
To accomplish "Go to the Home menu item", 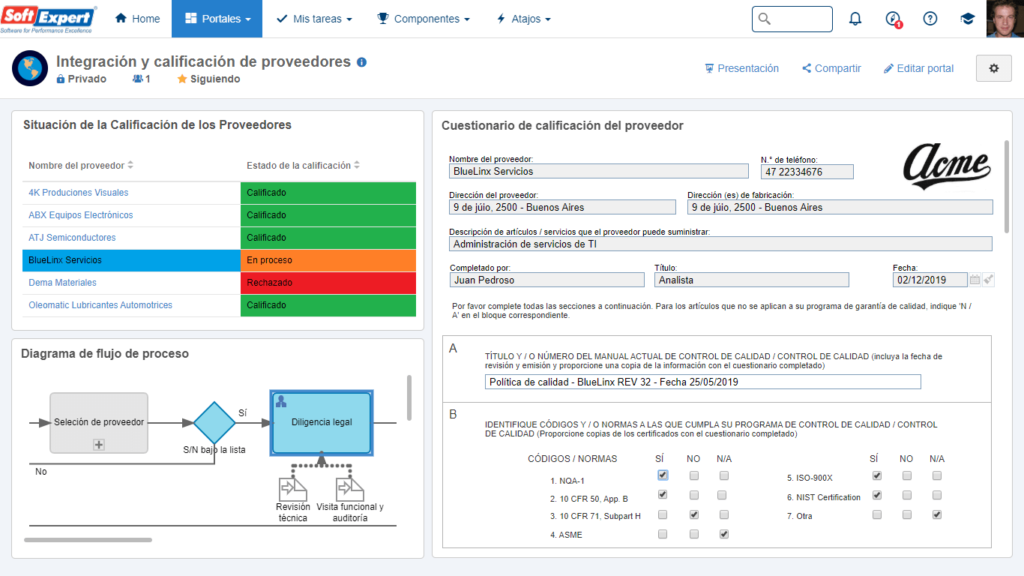I will pyautogui.click(x=137, y=19).
